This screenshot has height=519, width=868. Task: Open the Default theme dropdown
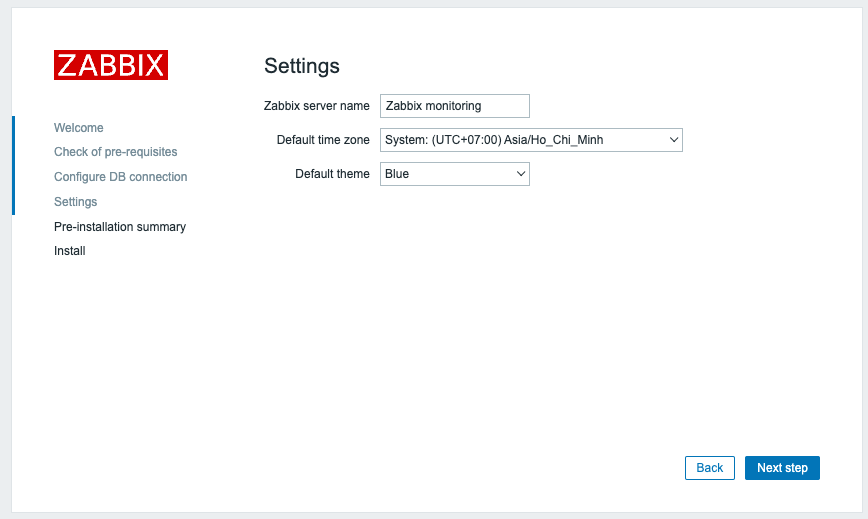click(454, 174)
